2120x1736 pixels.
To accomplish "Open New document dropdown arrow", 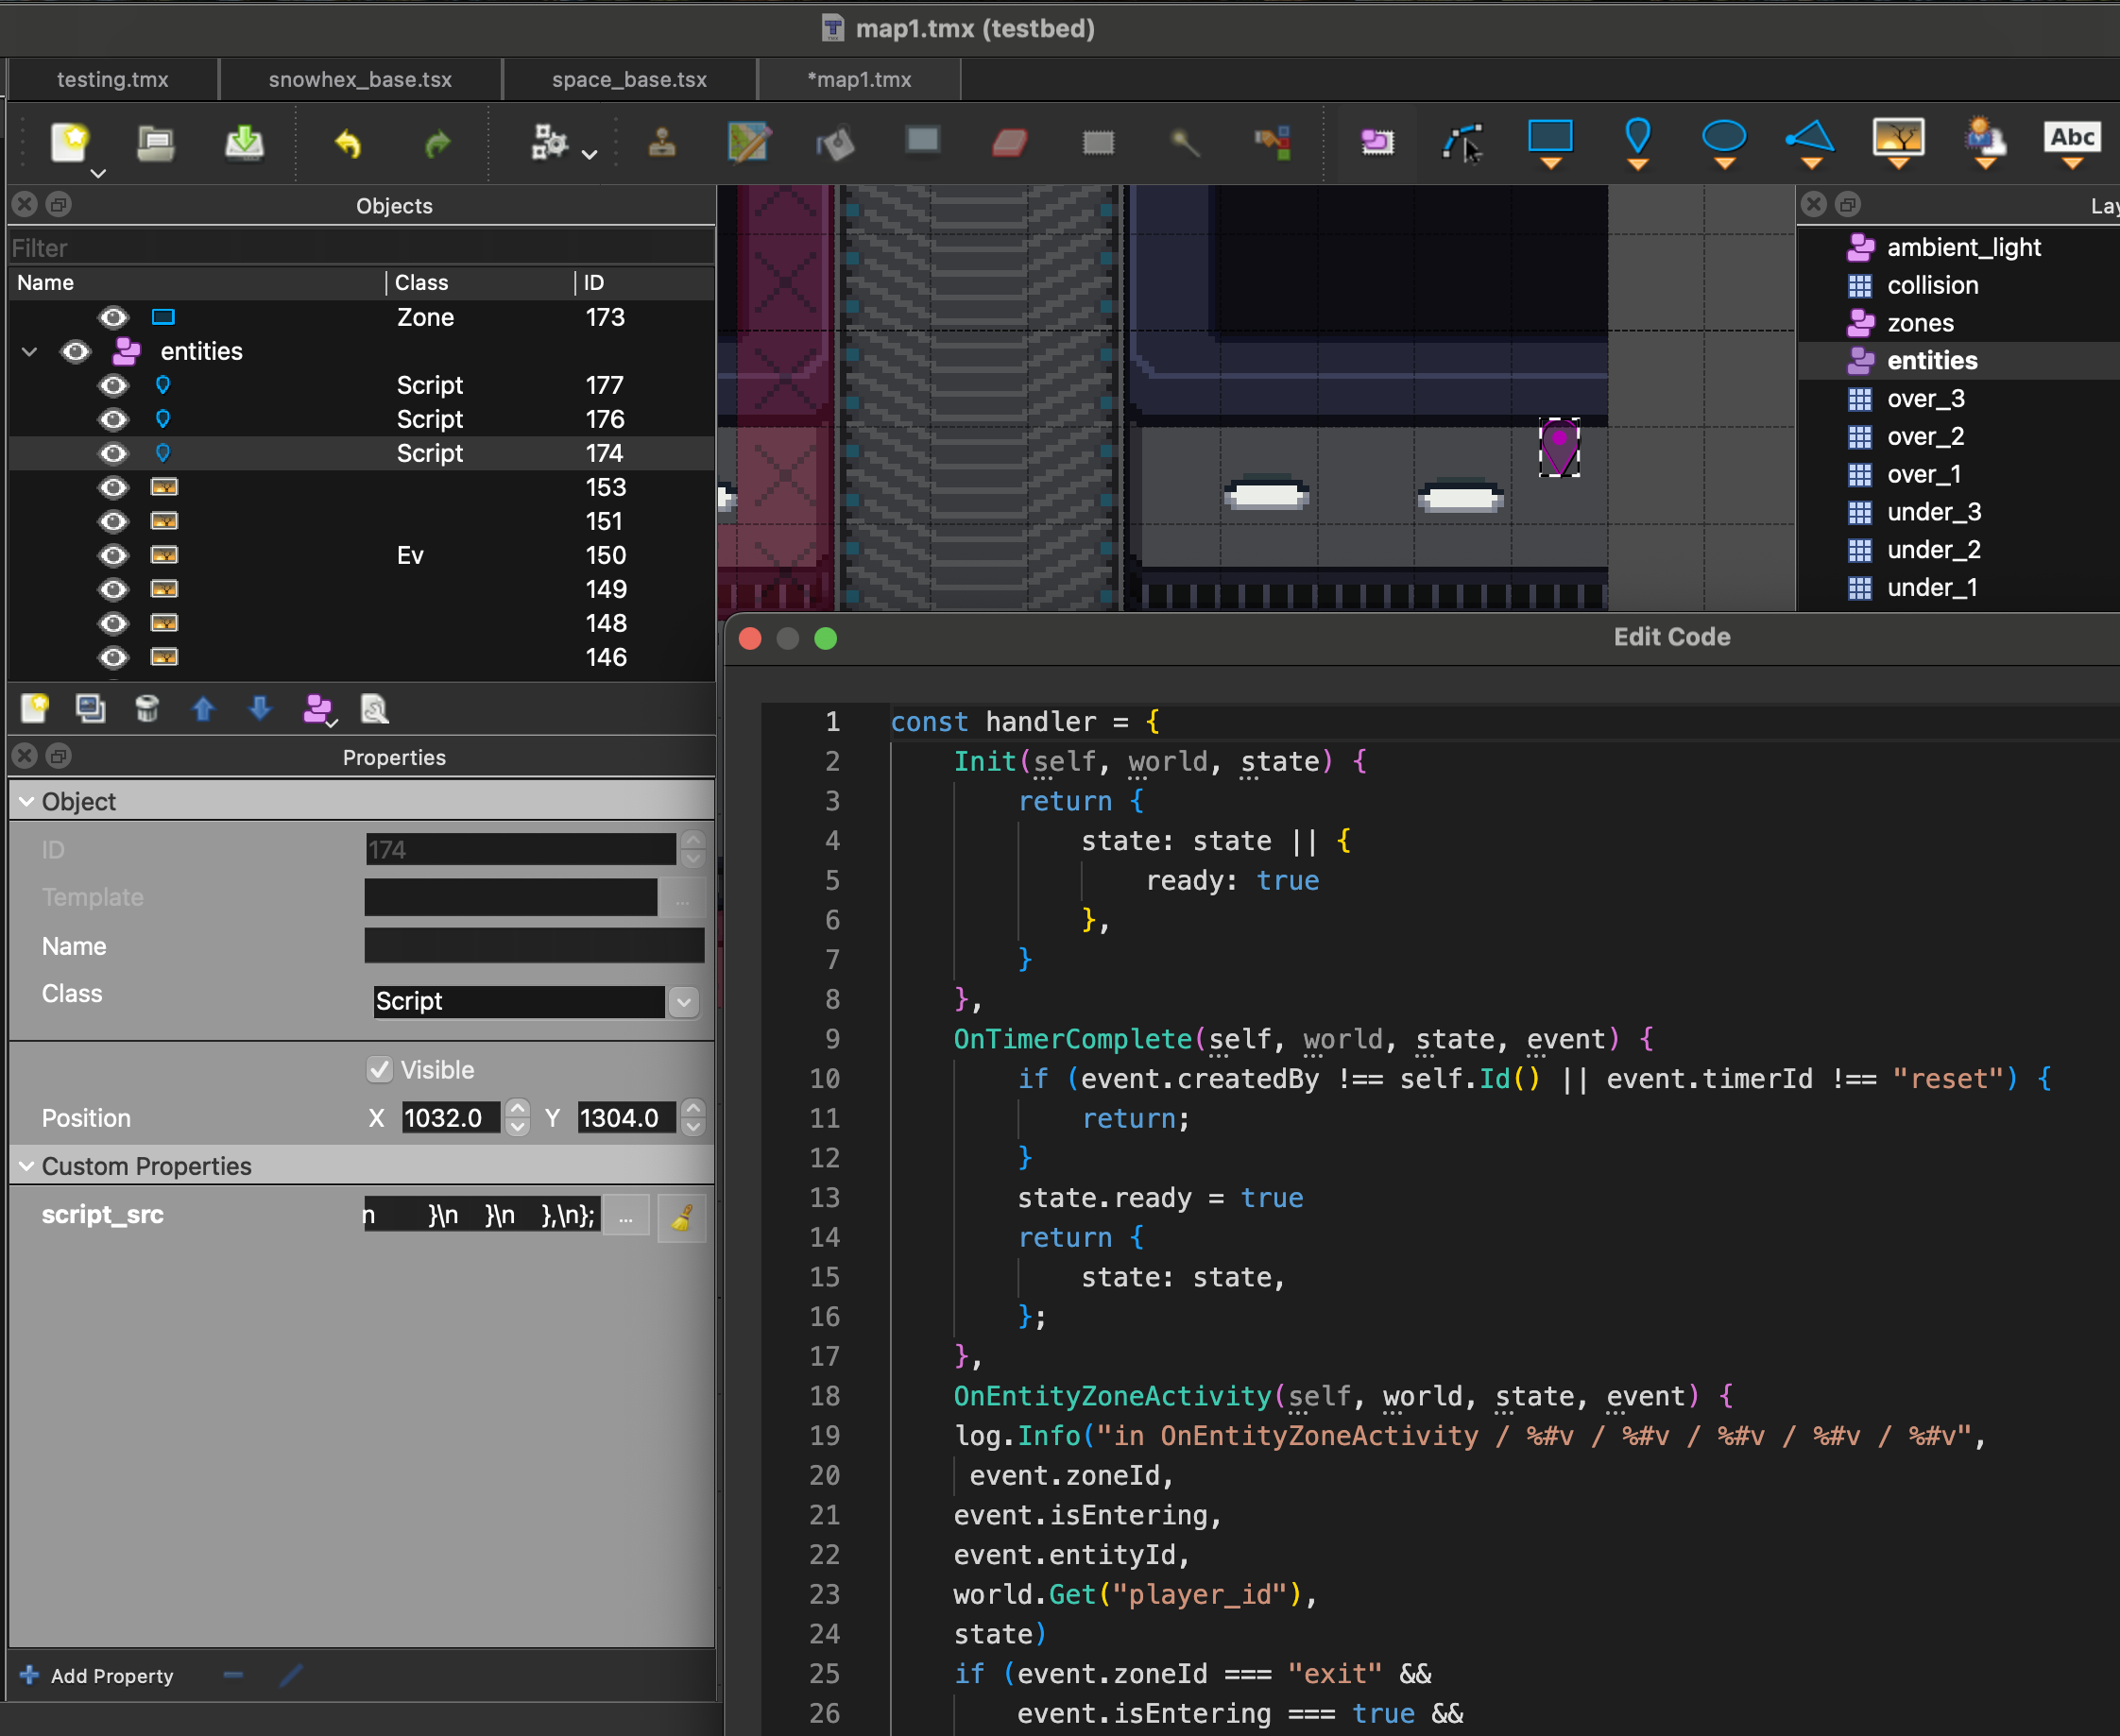I will [x=97, y=174].
